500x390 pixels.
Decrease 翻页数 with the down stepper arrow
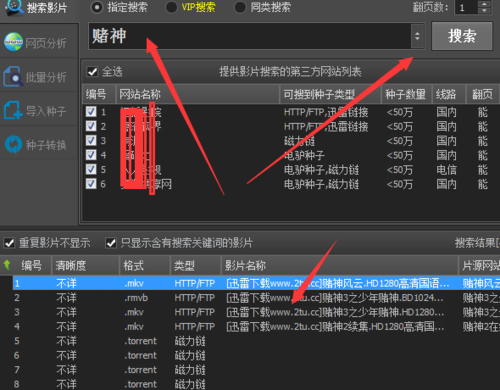[x=484, y=11]
